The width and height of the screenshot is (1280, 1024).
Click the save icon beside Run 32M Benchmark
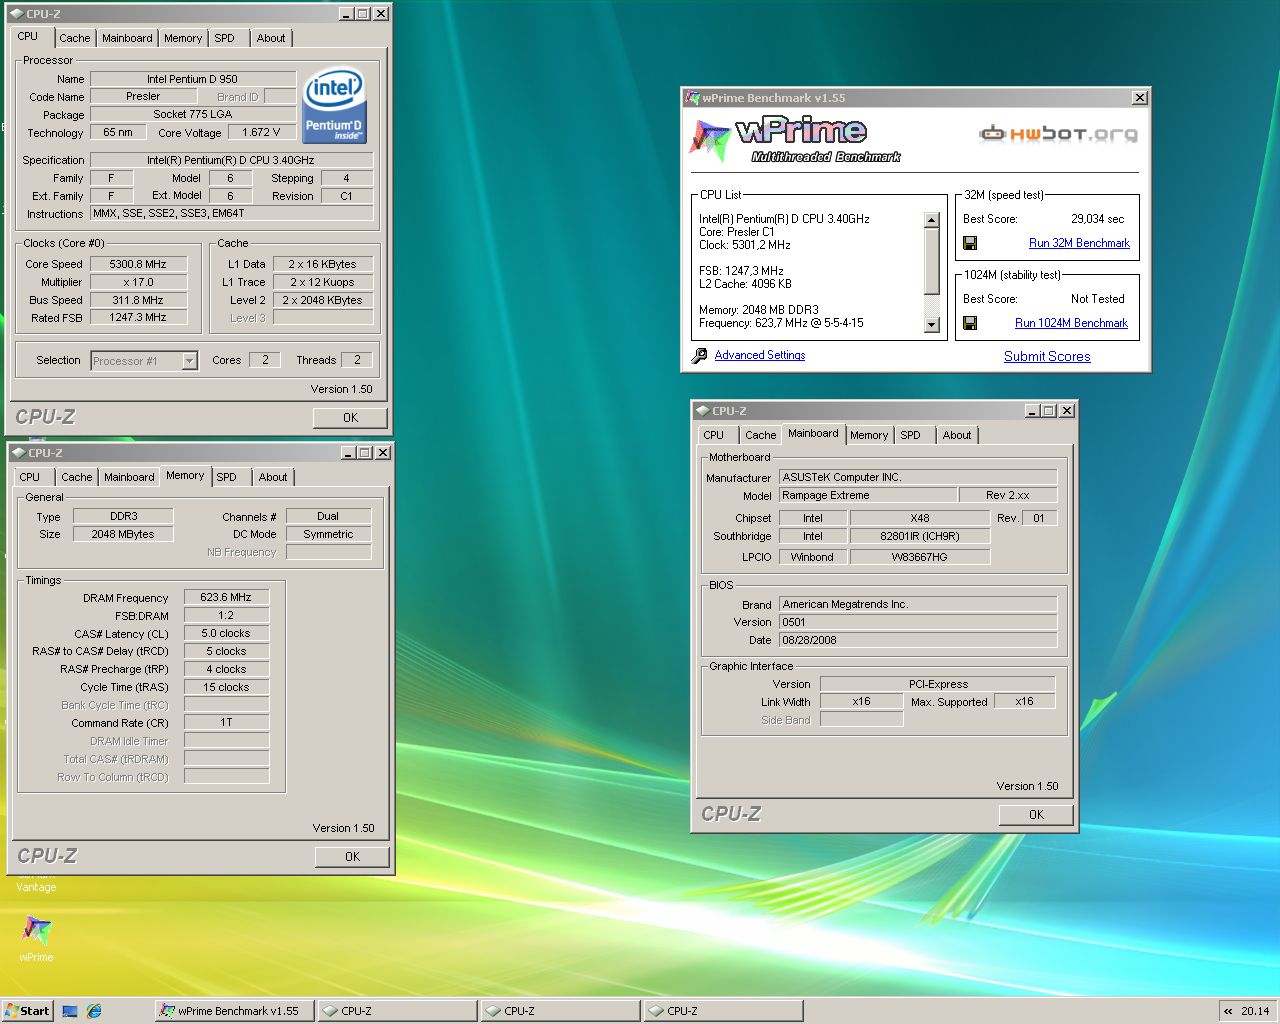tap(970, 243)
